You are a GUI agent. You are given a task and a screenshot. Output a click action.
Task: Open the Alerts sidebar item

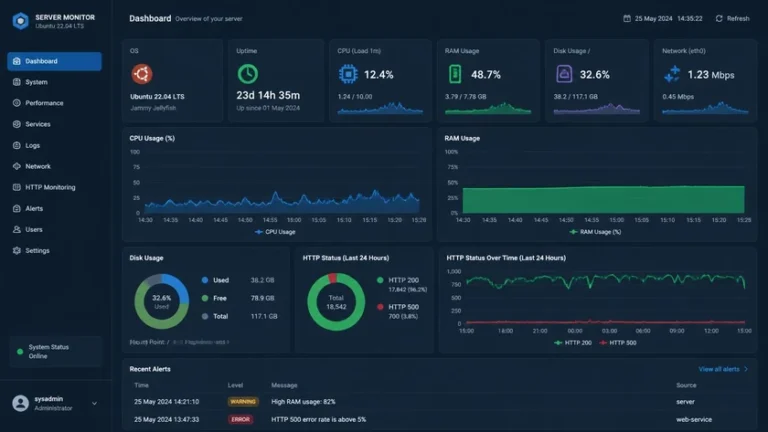54,209
